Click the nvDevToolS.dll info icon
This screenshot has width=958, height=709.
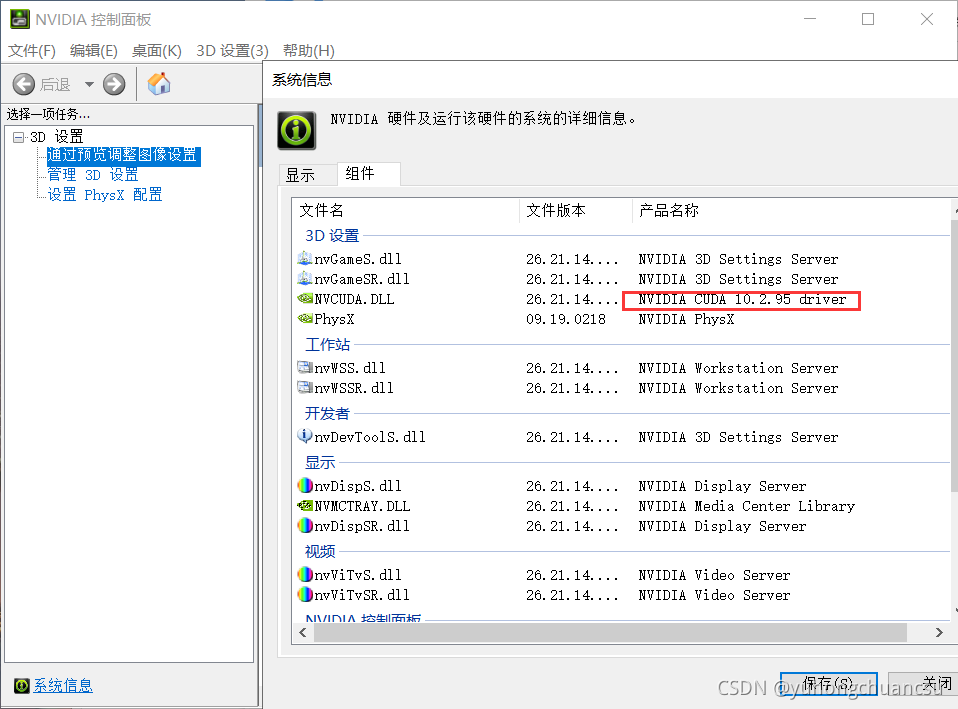pos(304,436)
